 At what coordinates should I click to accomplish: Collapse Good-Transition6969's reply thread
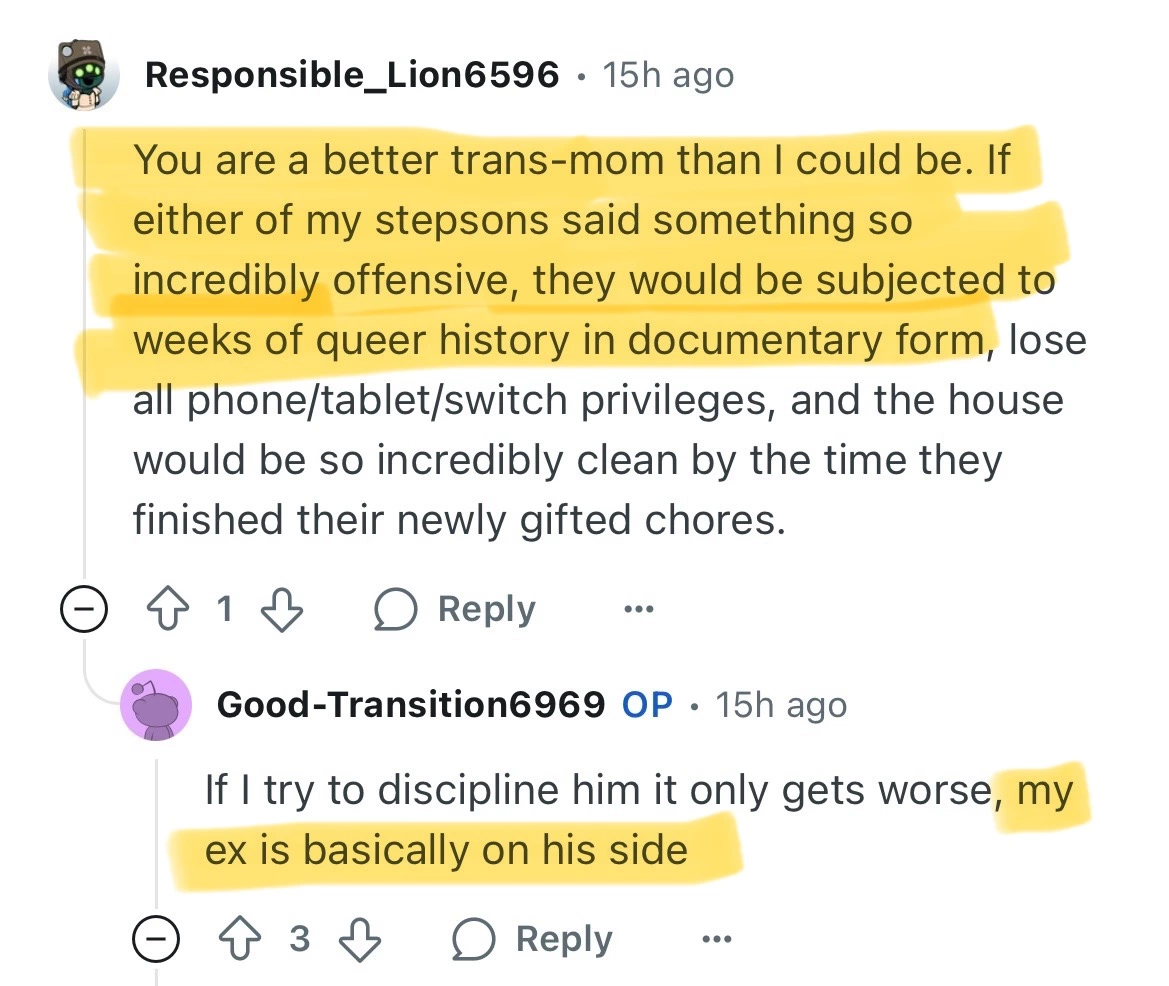tap(156, 940)
